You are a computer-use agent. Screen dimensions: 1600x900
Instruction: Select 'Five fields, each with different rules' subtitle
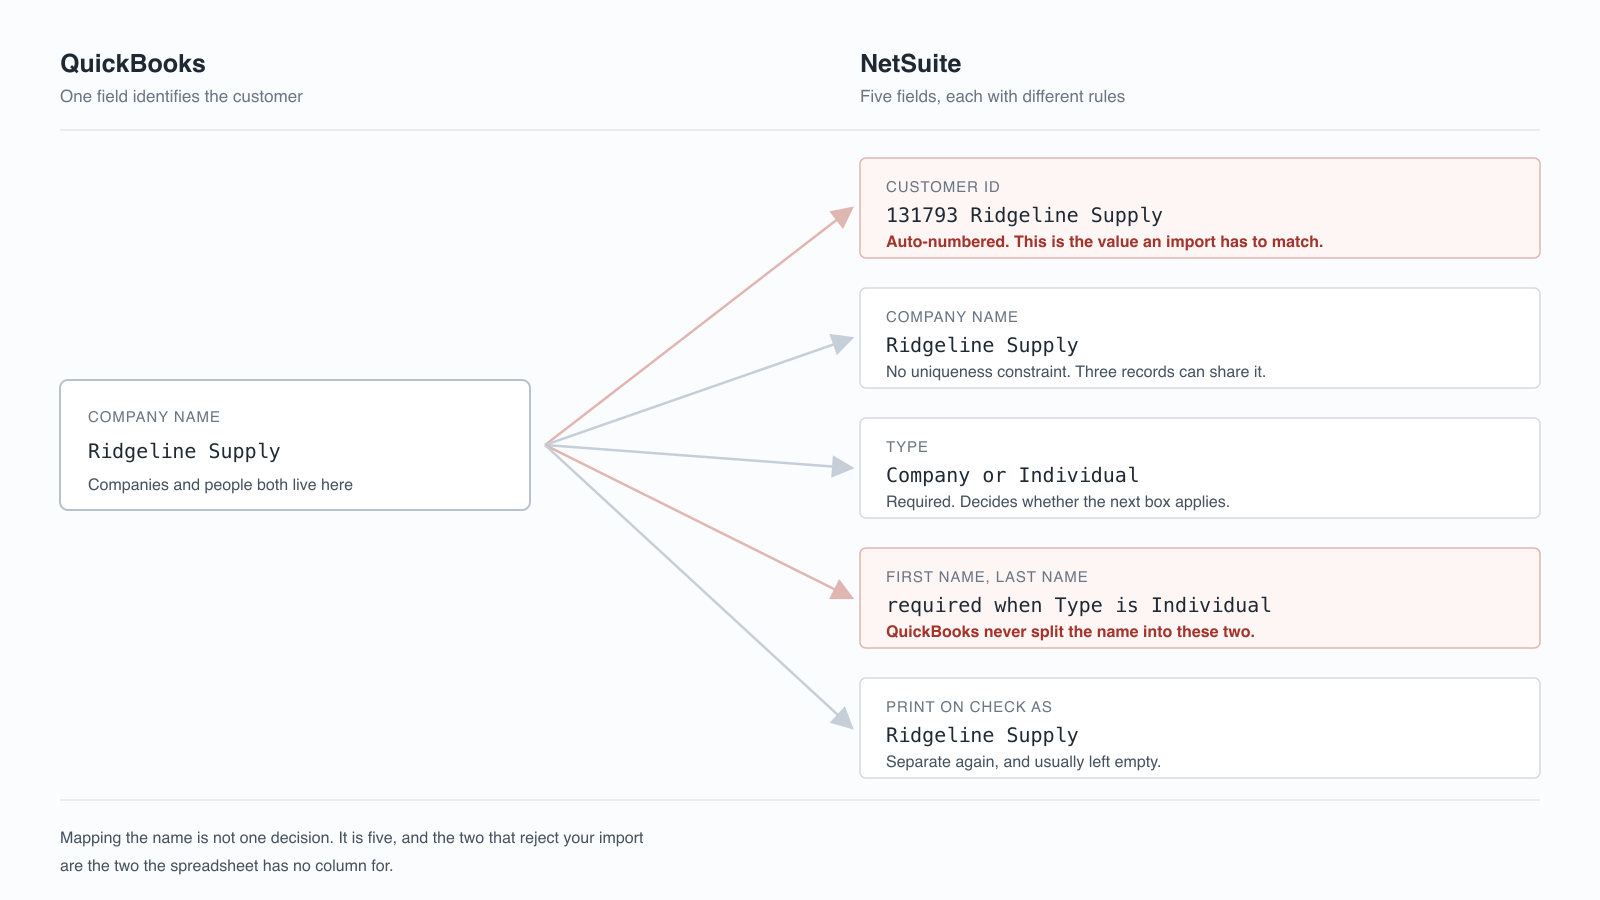click(x=992, y=97)
